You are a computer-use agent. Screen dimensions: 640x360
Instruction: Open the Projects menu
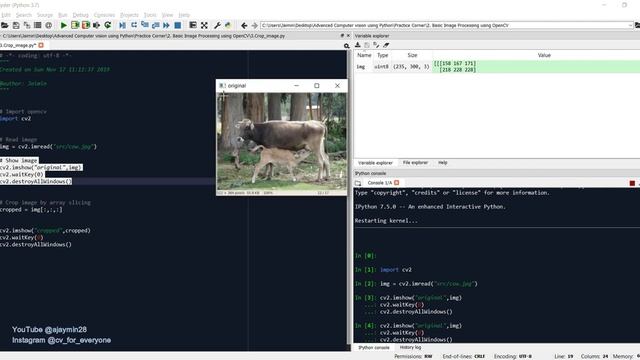point(129,15)
